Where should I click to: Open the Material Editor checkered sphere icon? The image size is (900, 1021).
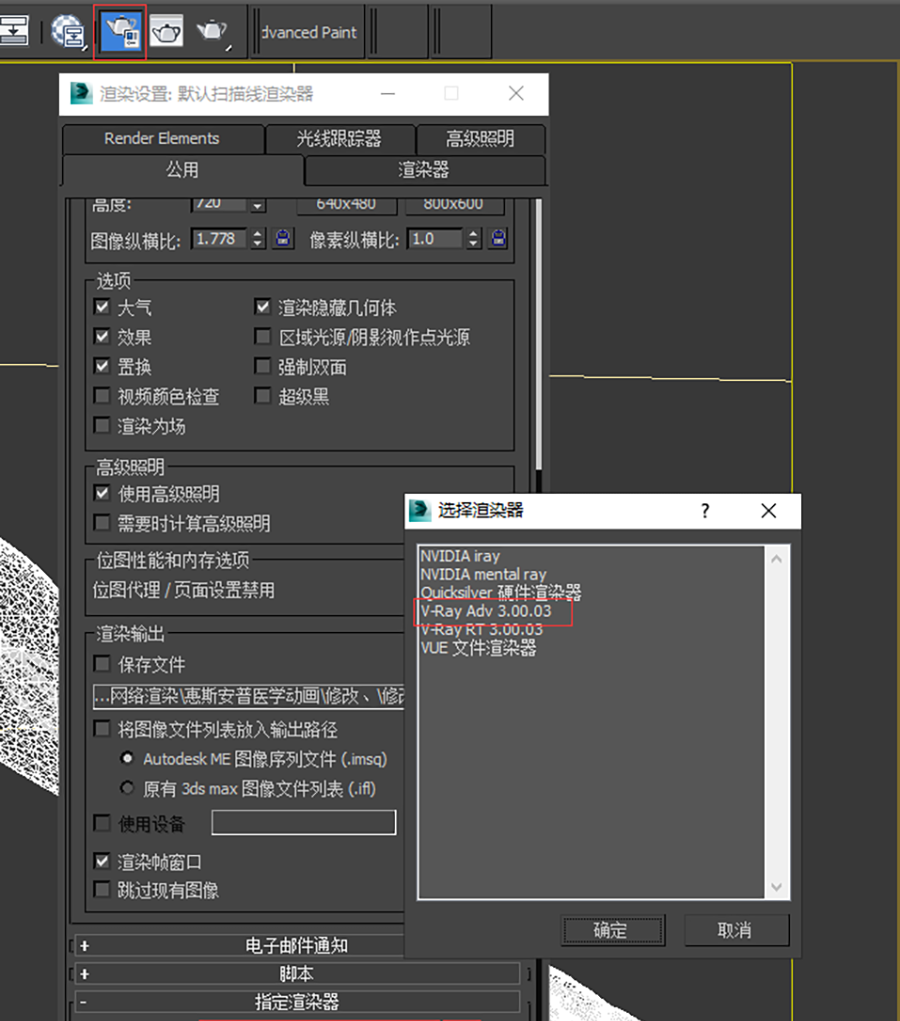coord(68,31)
